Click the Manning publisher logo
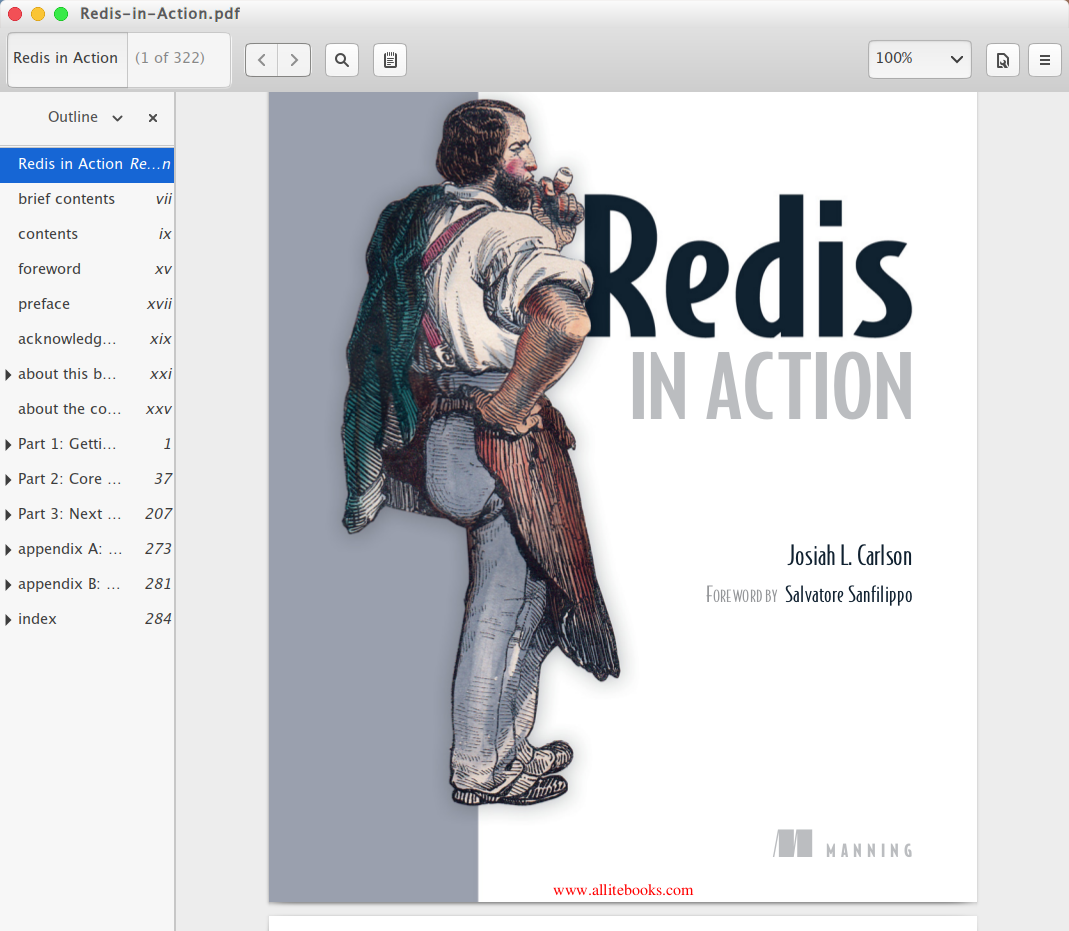The height and width of the screenshot is (931, 1069). (x=843, y=844)
